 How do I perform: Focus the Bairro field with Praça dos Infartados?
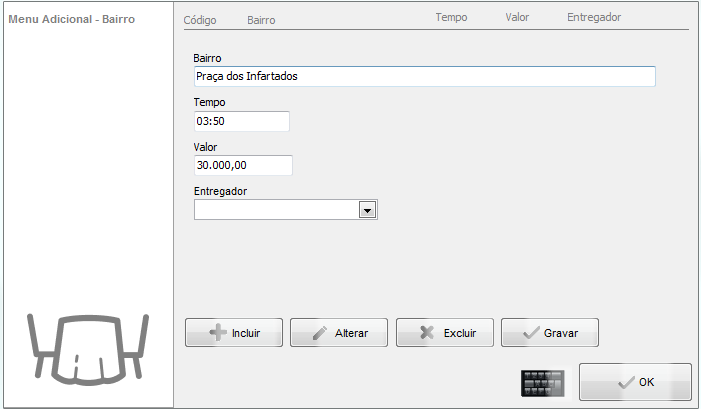pyautogui.click(x=424, y=77)
